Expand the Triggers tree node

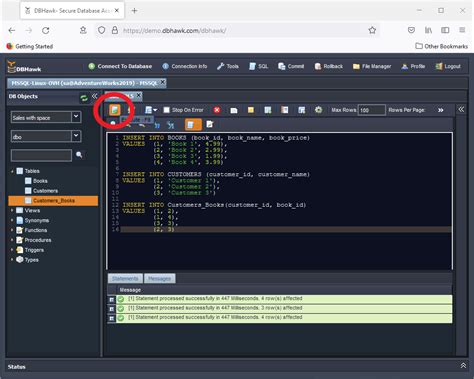pos(12,250)
